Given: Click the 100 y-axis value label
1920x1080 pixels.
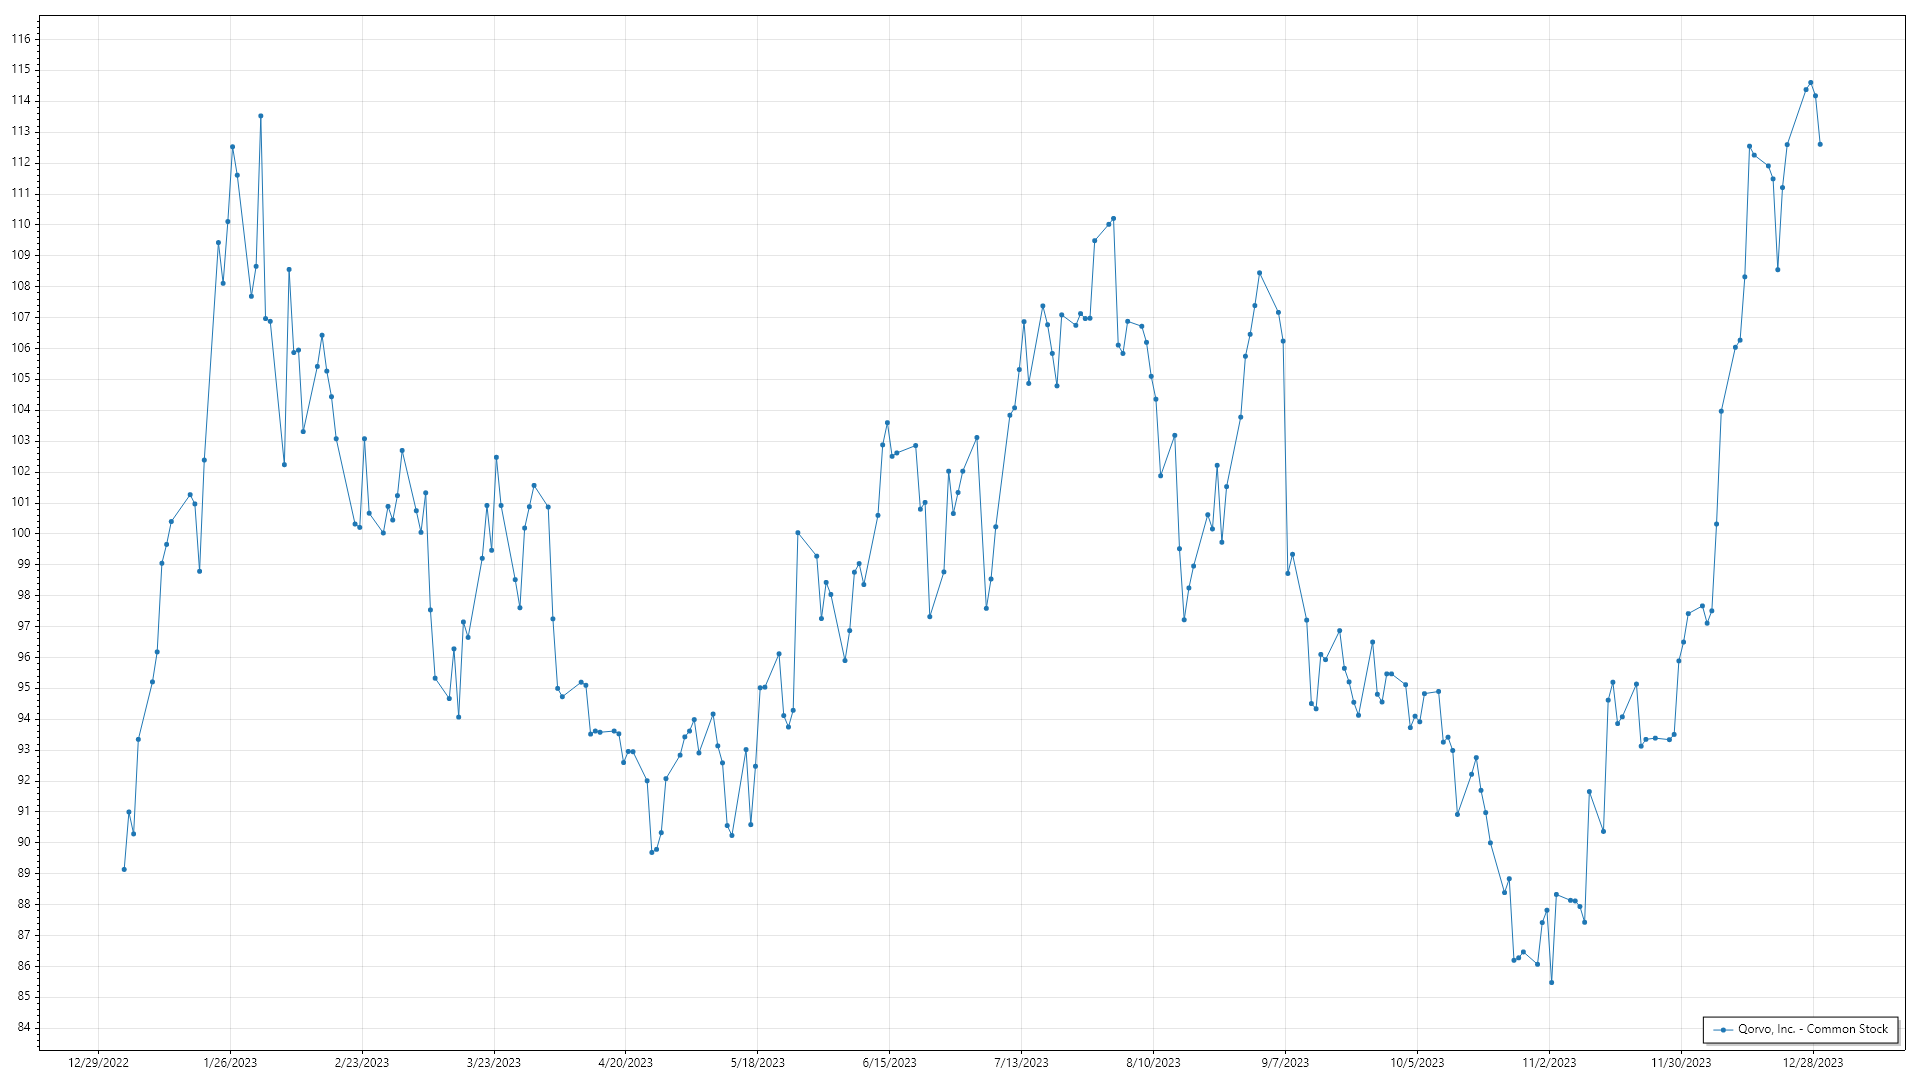Looking at the screenshot, I should [21, 533].
